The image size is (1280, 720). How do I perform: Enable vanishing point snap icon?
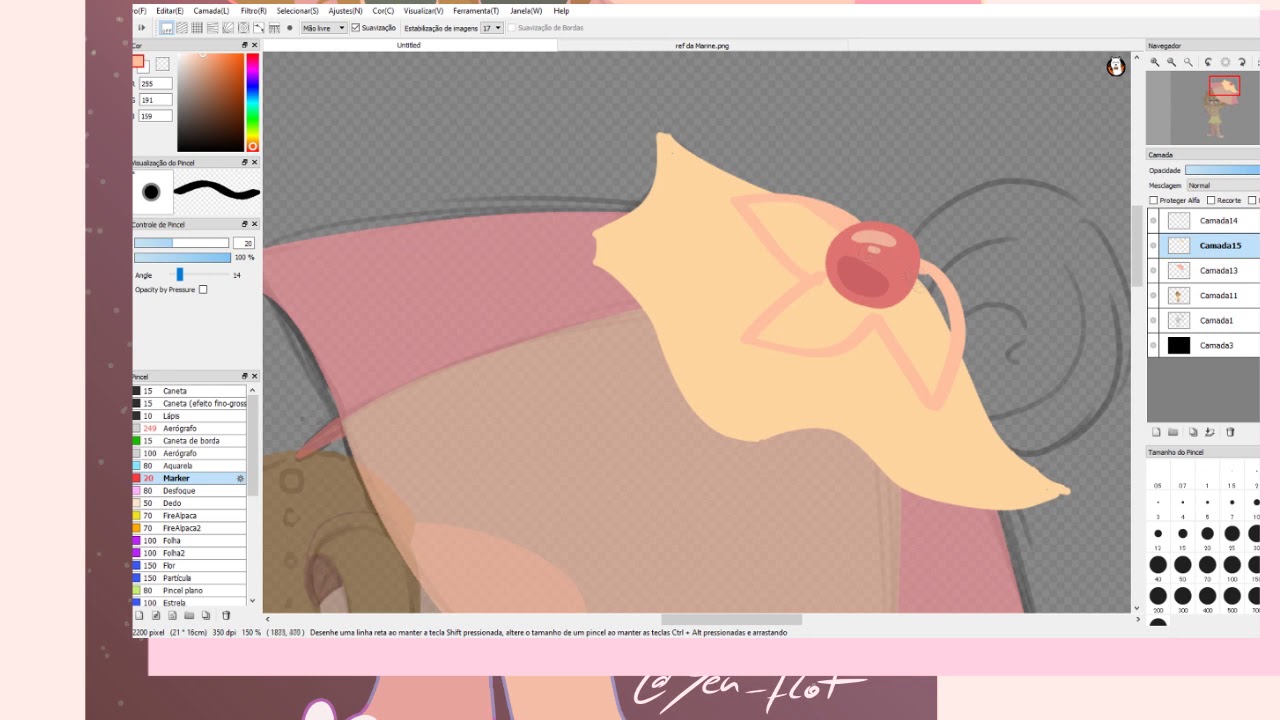(212, 28)
